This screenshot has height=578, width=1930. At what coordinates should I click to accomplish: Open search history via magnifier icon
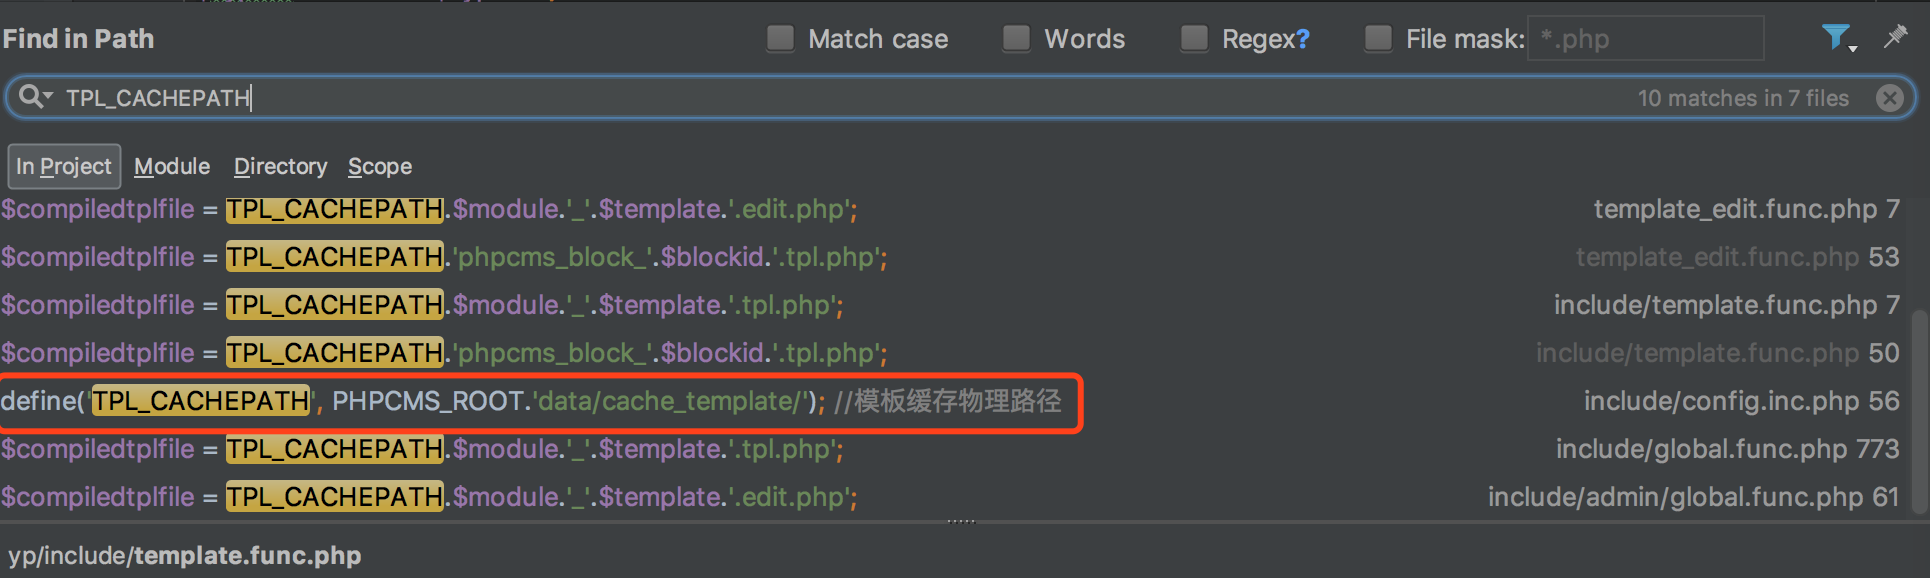35,97
